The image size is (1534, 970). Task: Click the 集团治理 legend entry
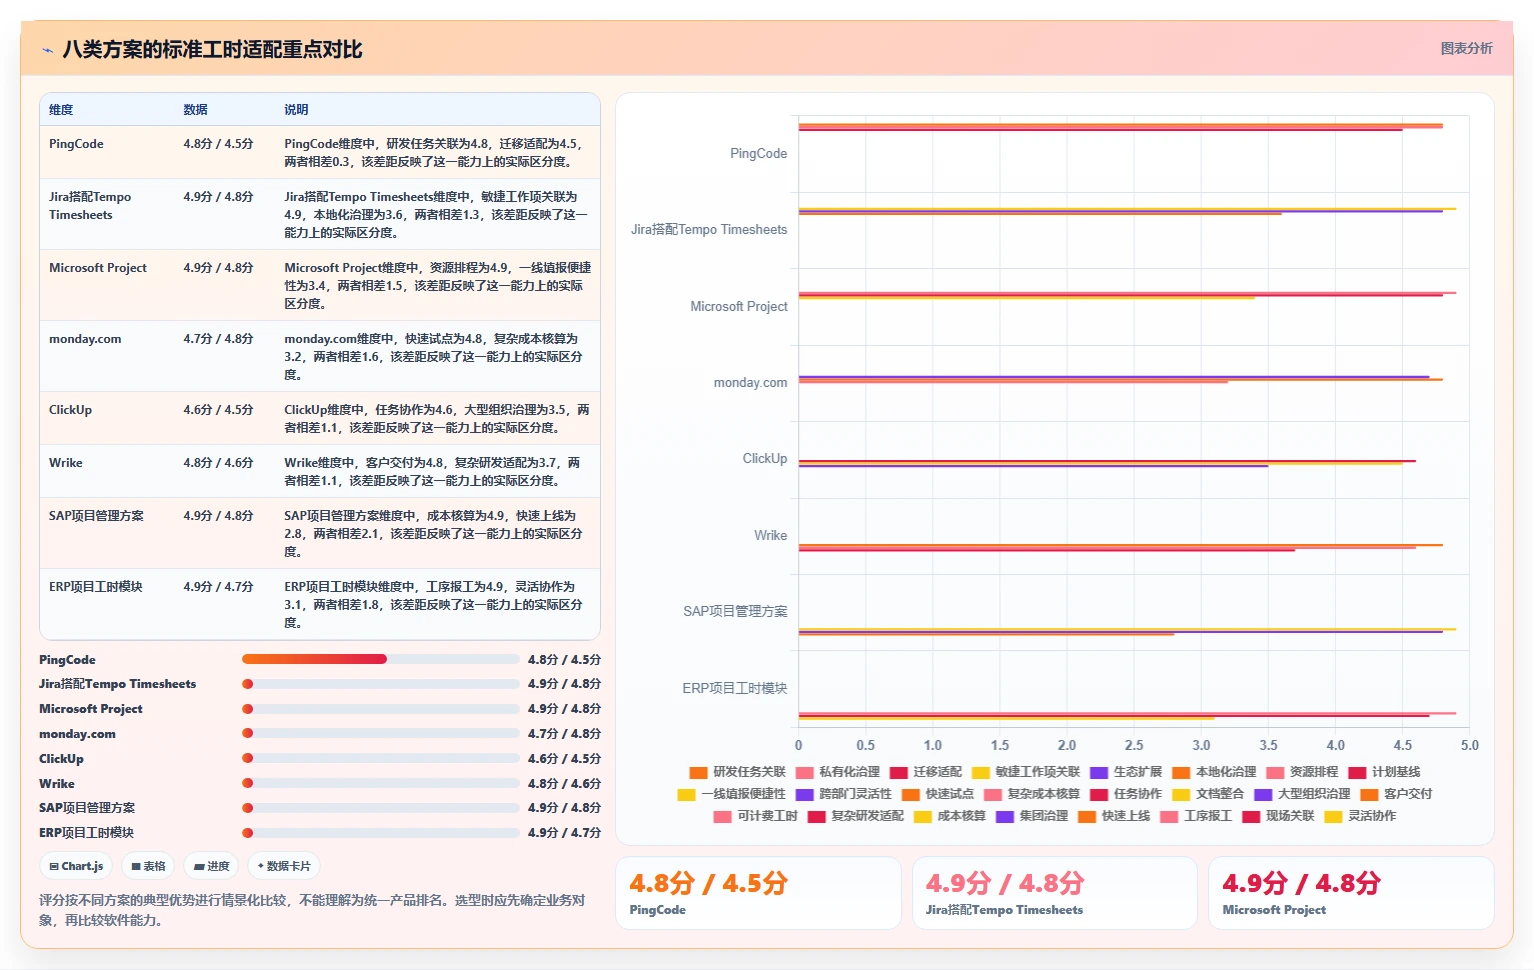tap(1032, 816)
